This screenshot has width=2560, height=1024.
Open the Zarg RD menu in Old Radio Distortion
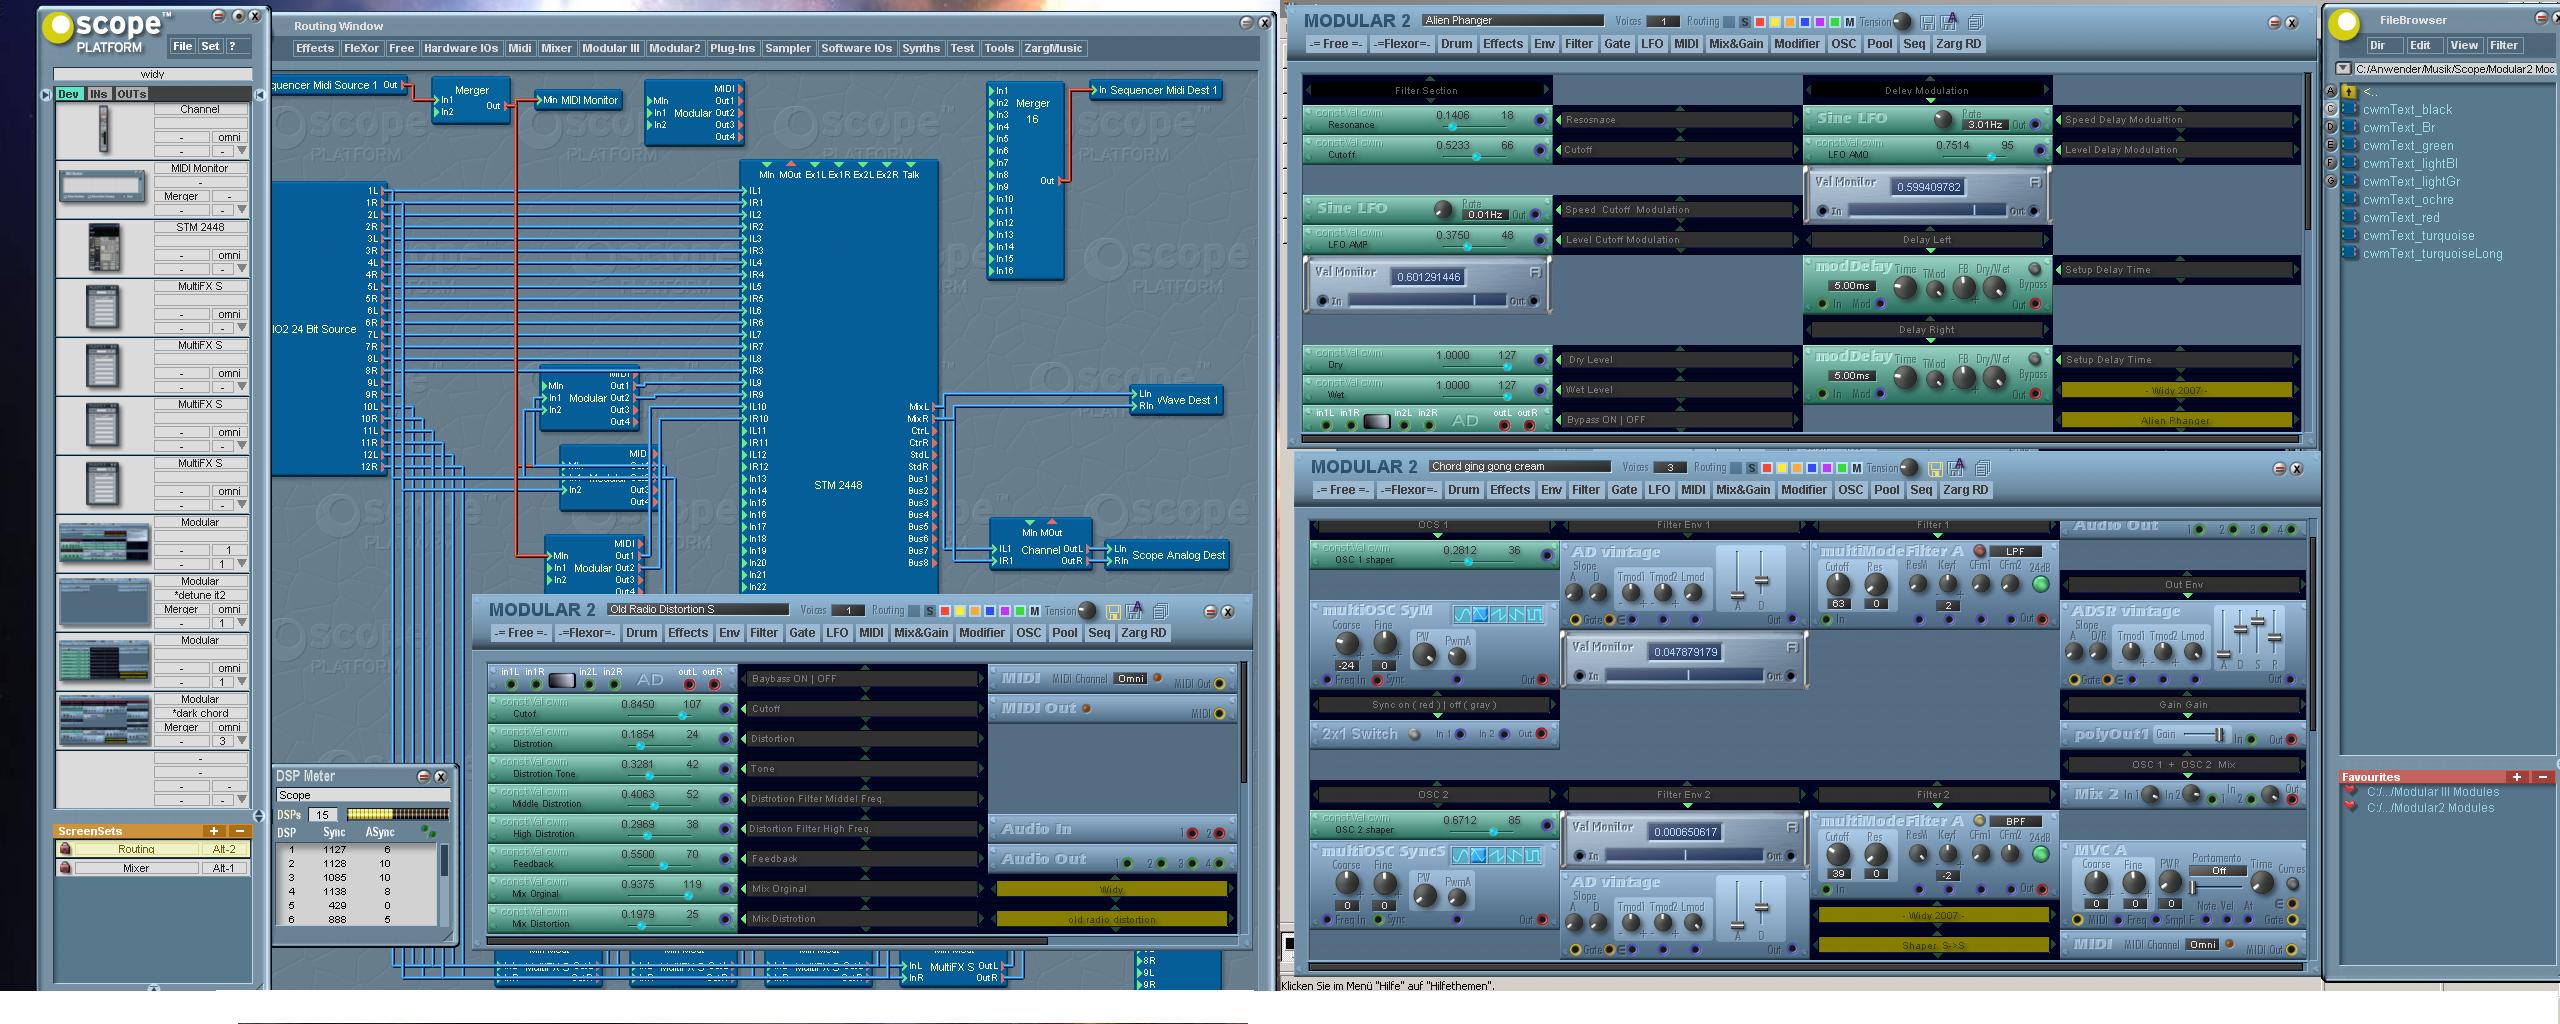[x=1143, y=633]
